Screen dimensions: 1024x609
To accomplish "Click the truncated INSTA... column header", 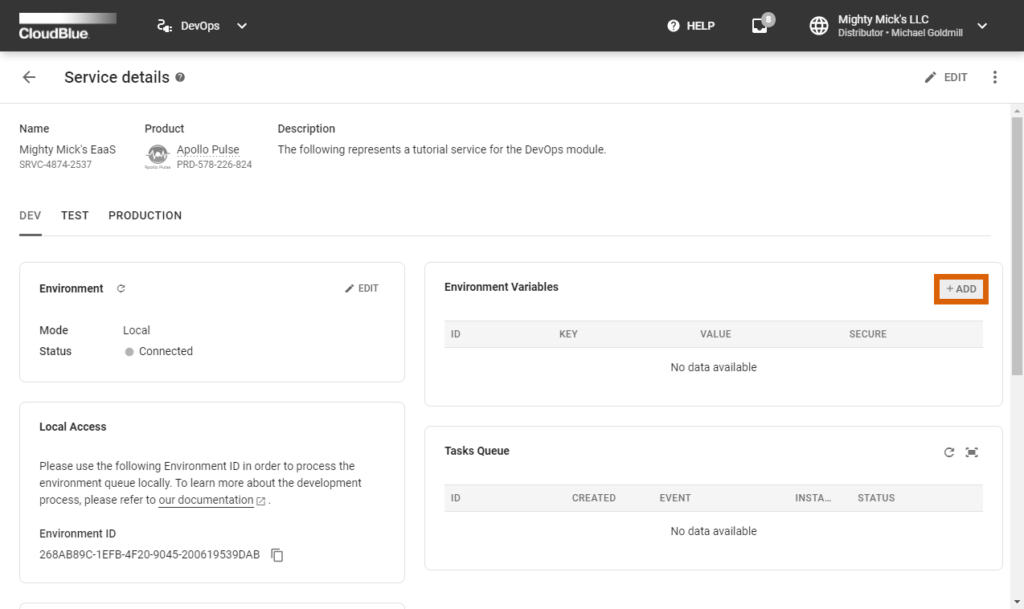I will click(x=813, y=498).
